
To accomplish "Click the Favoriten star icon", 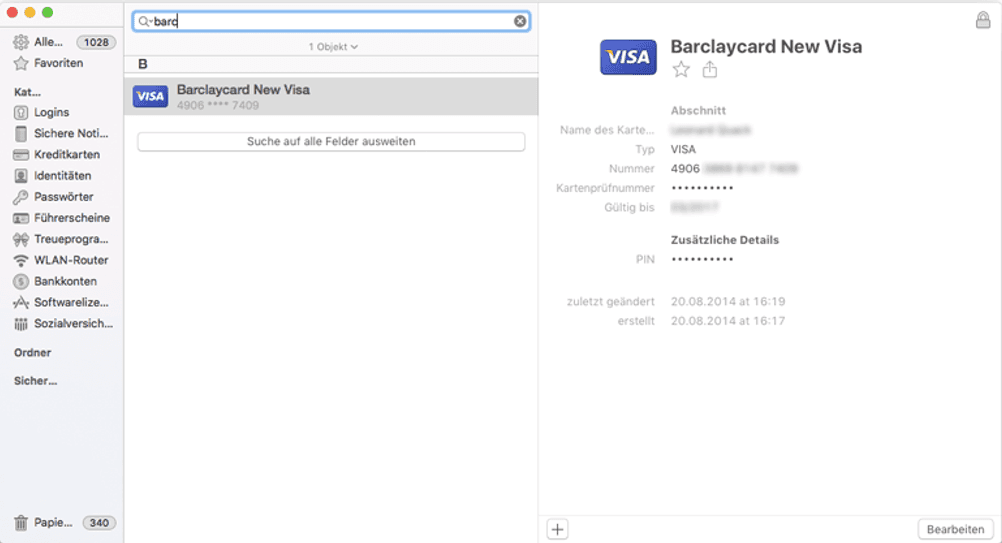I will coord(21,63).
